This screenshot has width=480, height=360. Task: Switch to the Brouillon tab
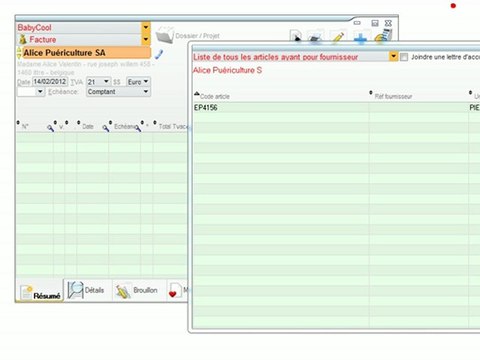point(137,290)
